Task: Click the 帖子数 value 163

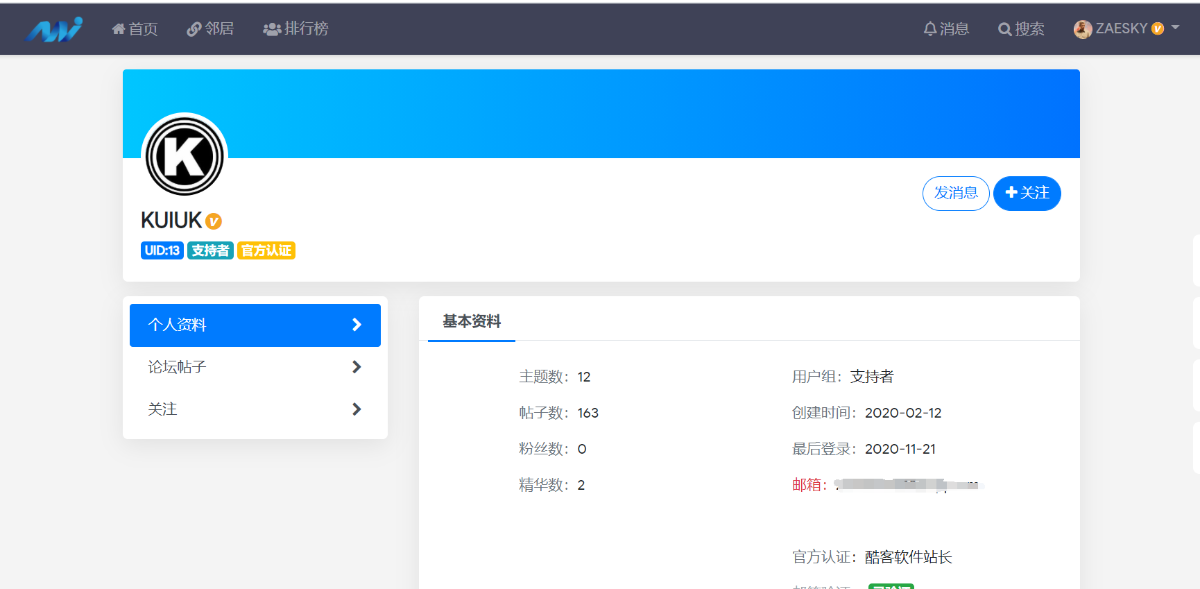Action: pos(588,413)
